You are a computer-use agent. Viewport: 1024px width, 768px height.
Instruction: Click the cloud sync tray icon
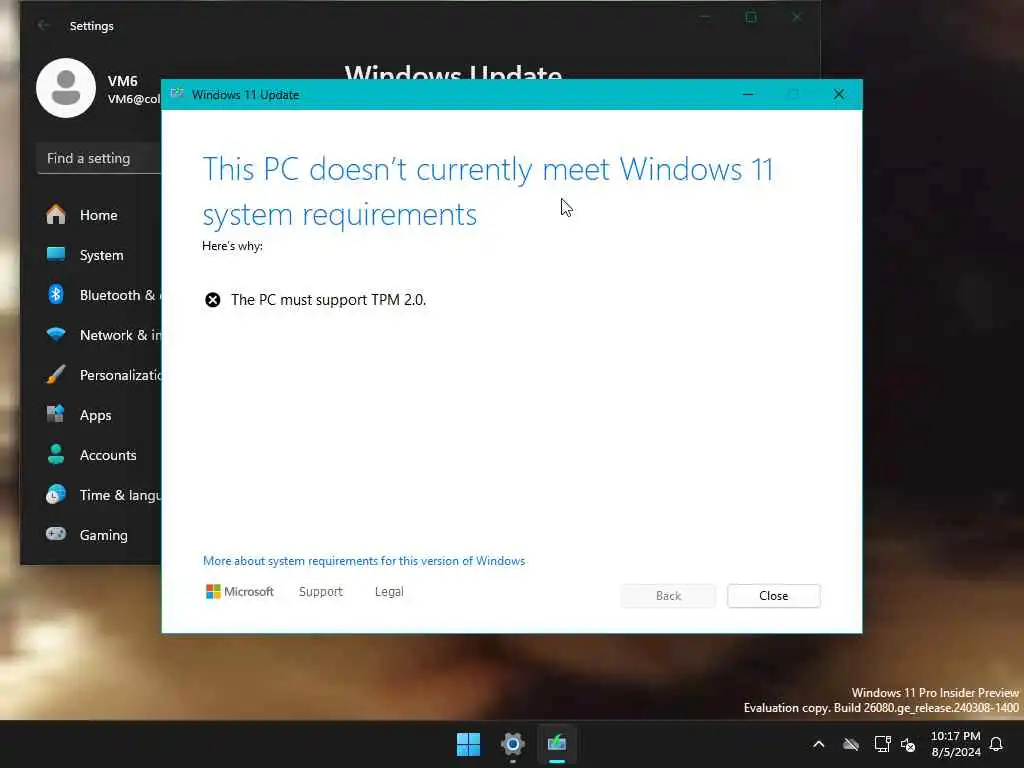pyautogui.click(x=850, y=744)
